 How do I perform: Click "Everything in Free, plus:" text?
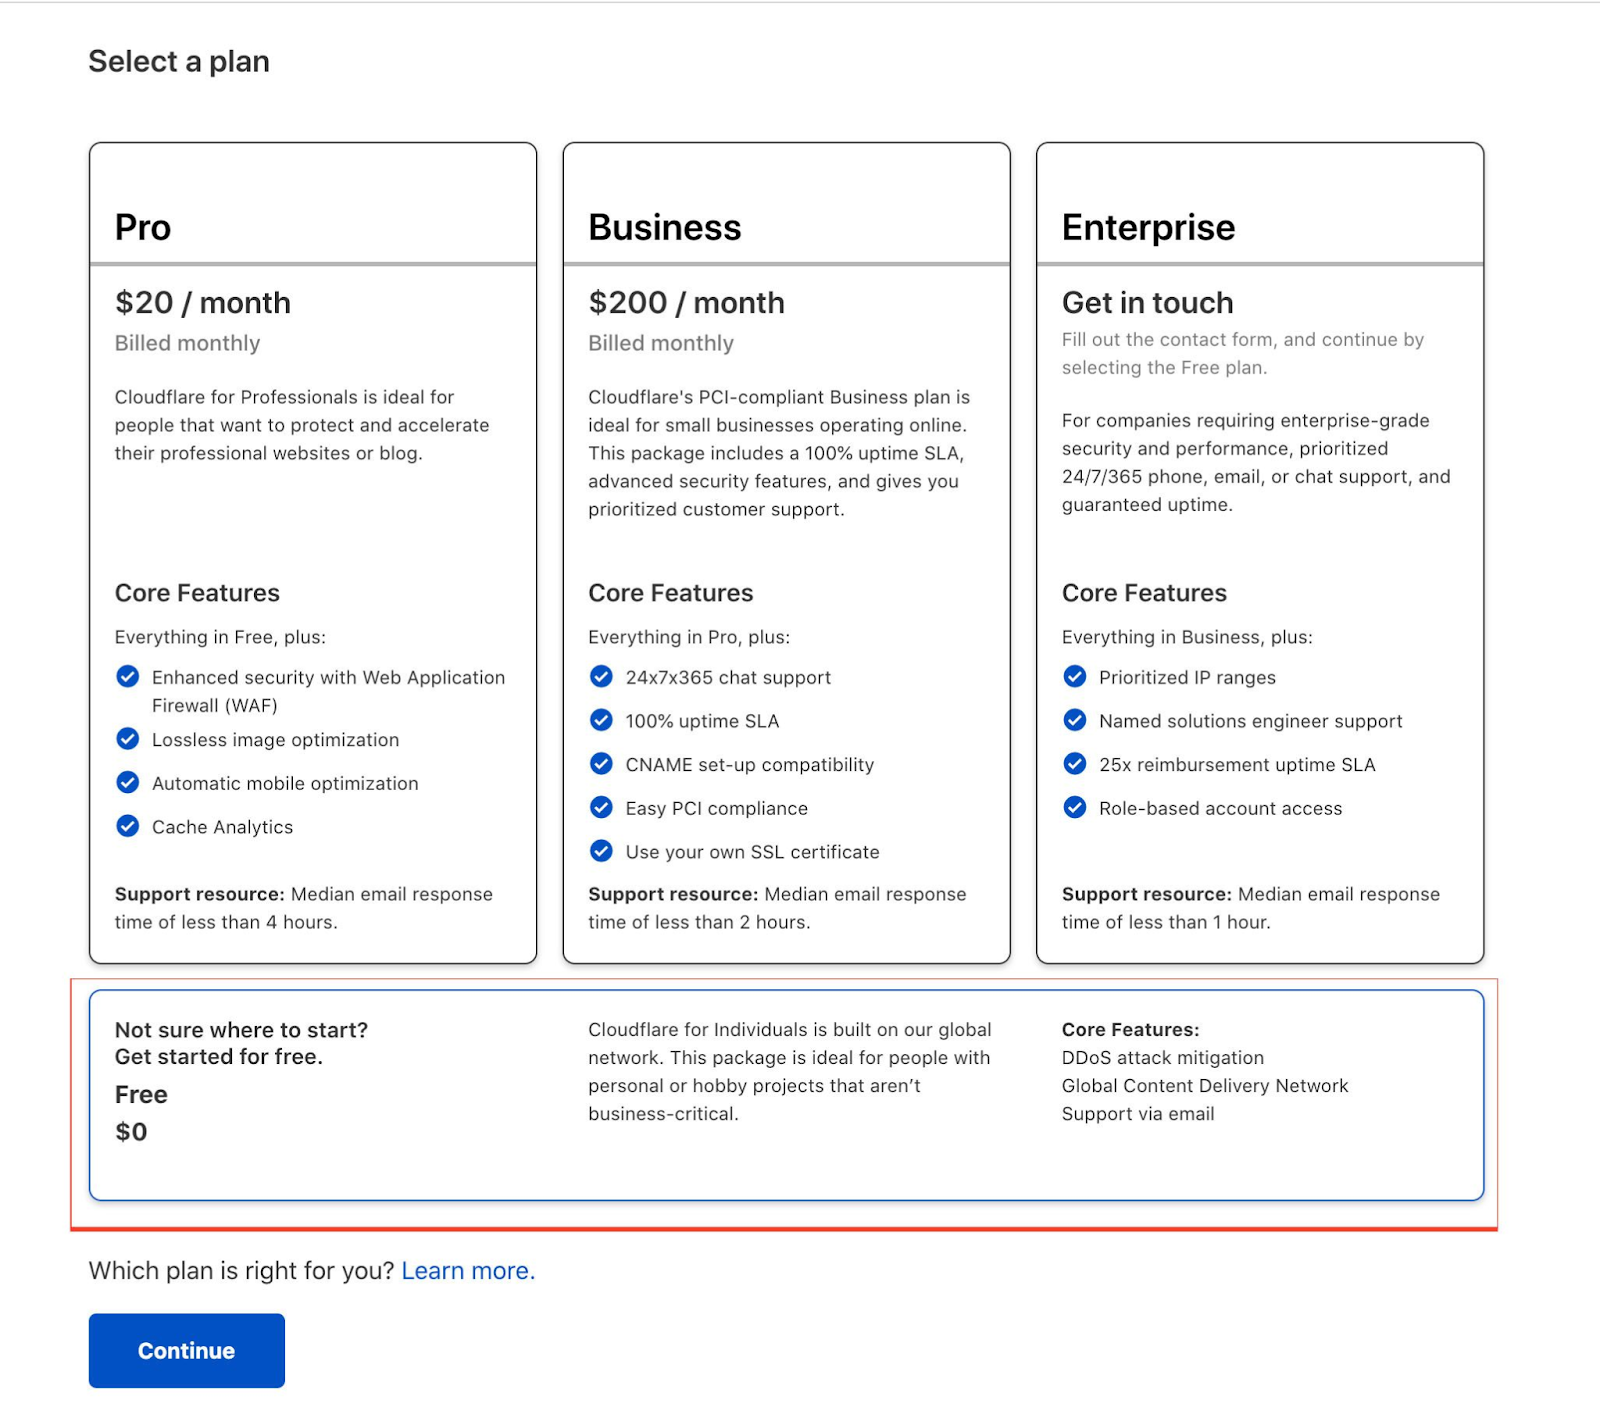pyautogui.click(x=220, y=637)
